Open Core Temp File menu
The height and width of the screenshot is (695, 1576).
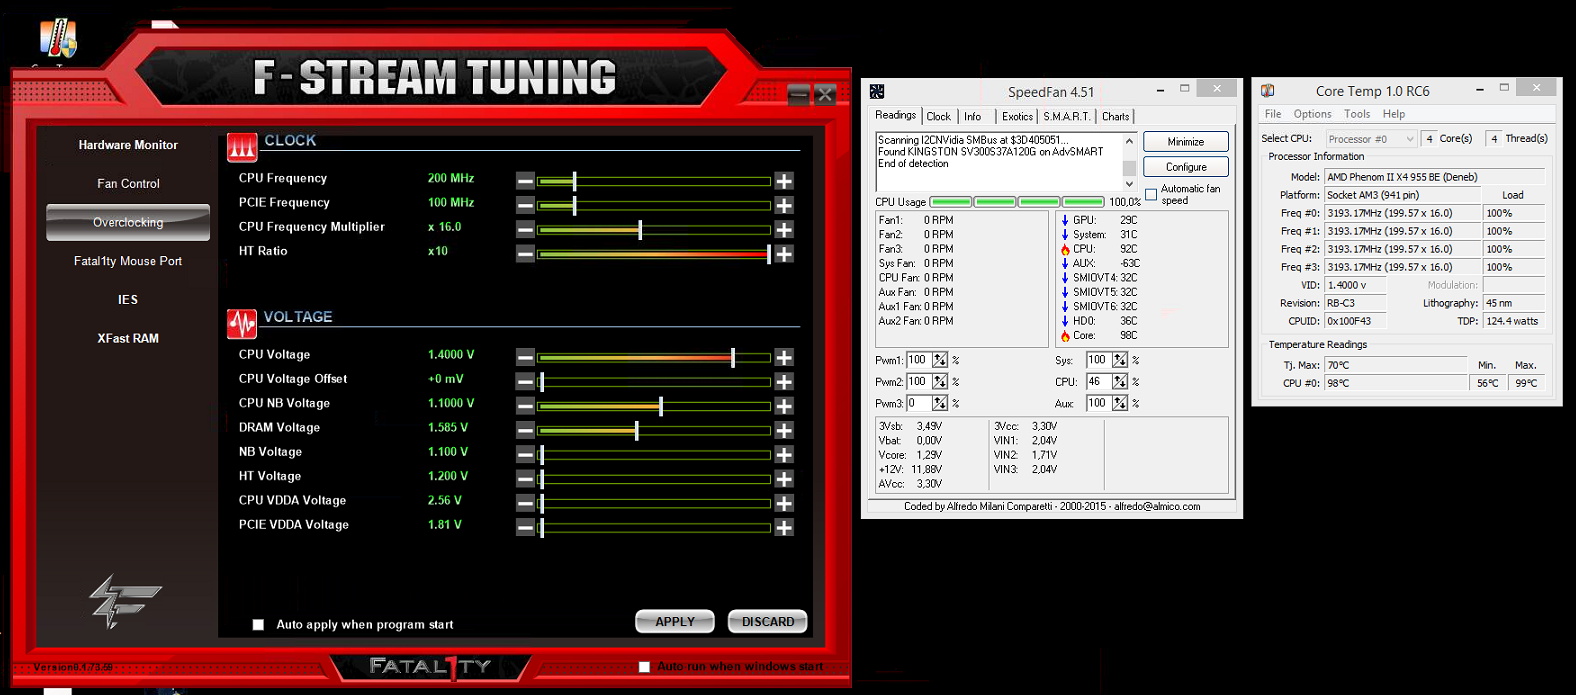tap(1273, 114)
